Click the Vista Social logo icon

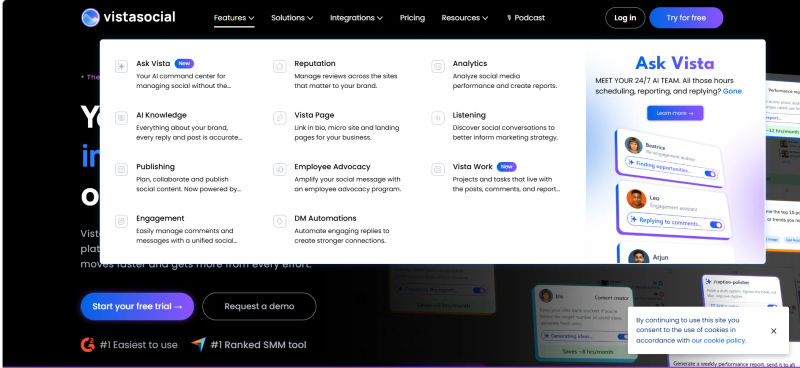click(90, 17)
